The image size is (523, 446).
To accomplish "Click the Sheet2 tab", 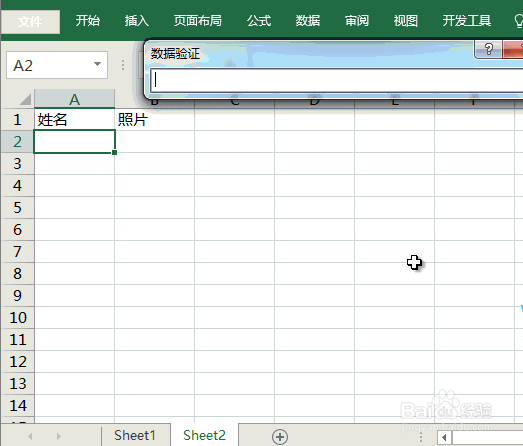I will [x=204, y=435].
